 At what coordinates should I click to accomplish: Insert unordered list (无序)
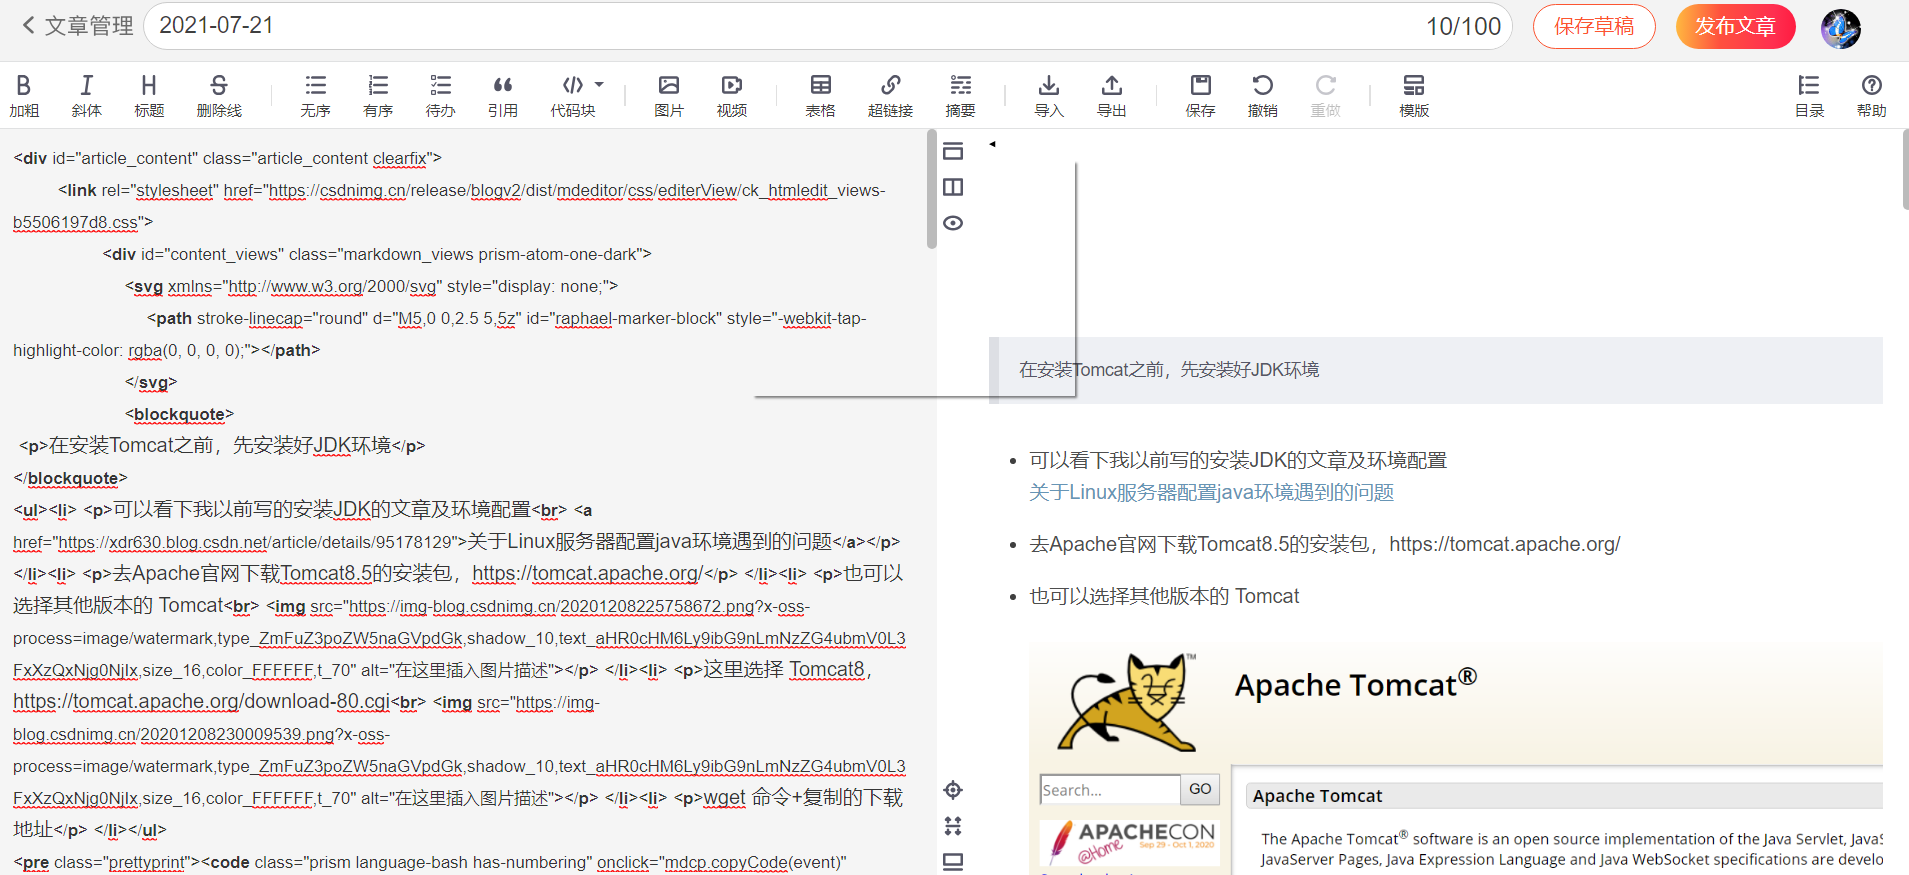(x=315, y=96)
